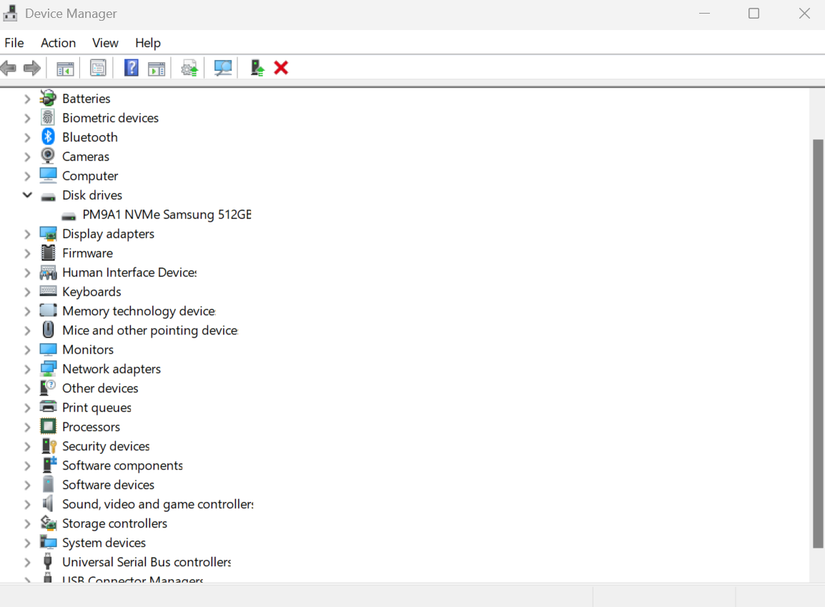The image size is (825, 607).
Task: Open Help using the blue question mark icon
Action: pyautogui.click(x=131, y=67)
